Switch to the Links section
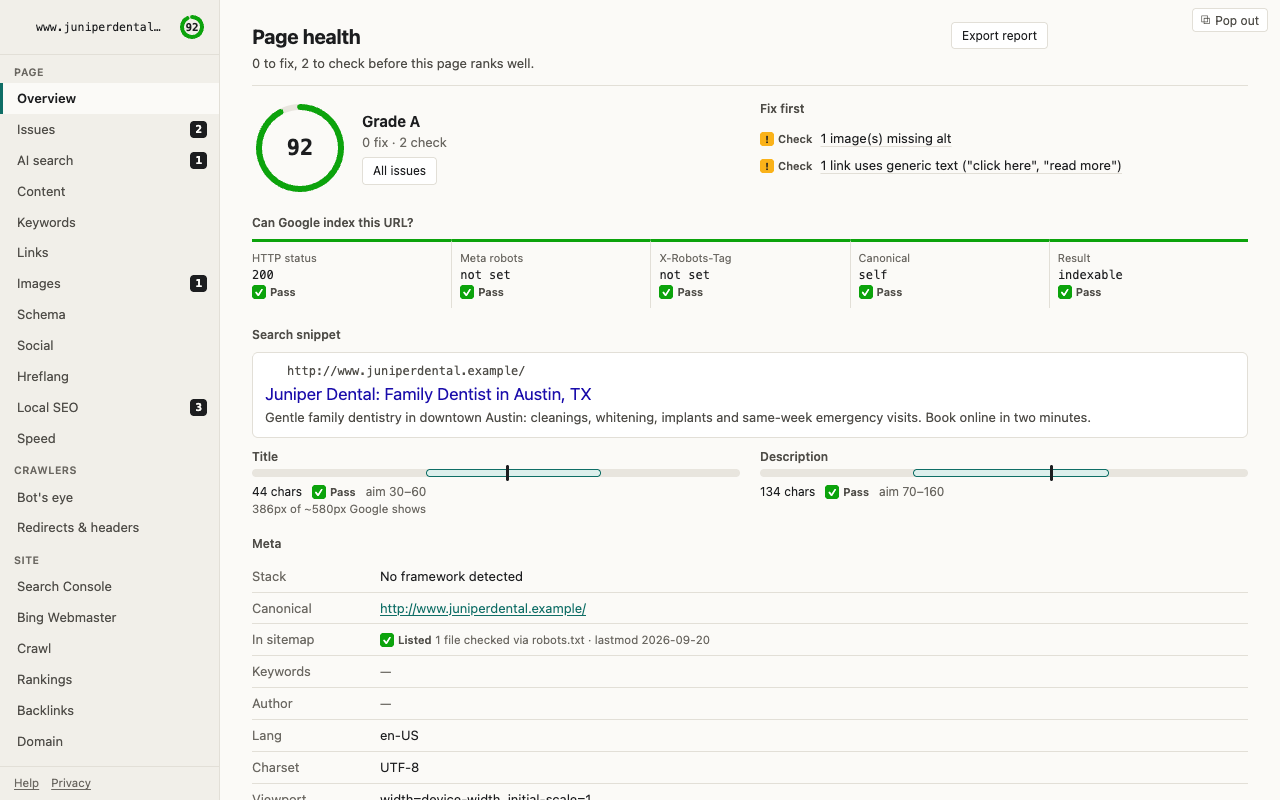This screenshot has height=800, width=1280. click(x=110, y=253)
